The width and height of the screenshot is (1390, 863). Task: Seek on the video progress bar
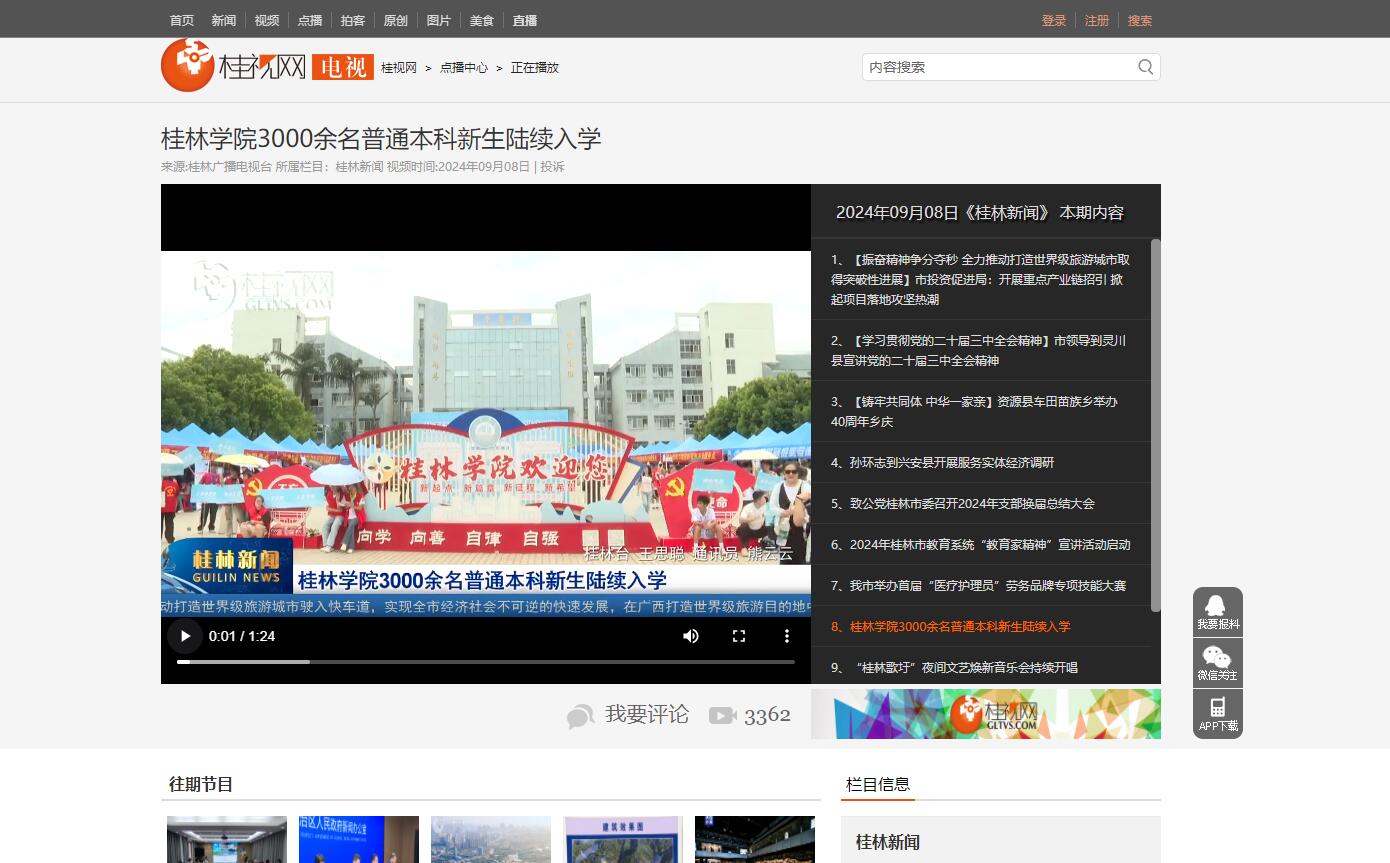click(x=485, y=662)
